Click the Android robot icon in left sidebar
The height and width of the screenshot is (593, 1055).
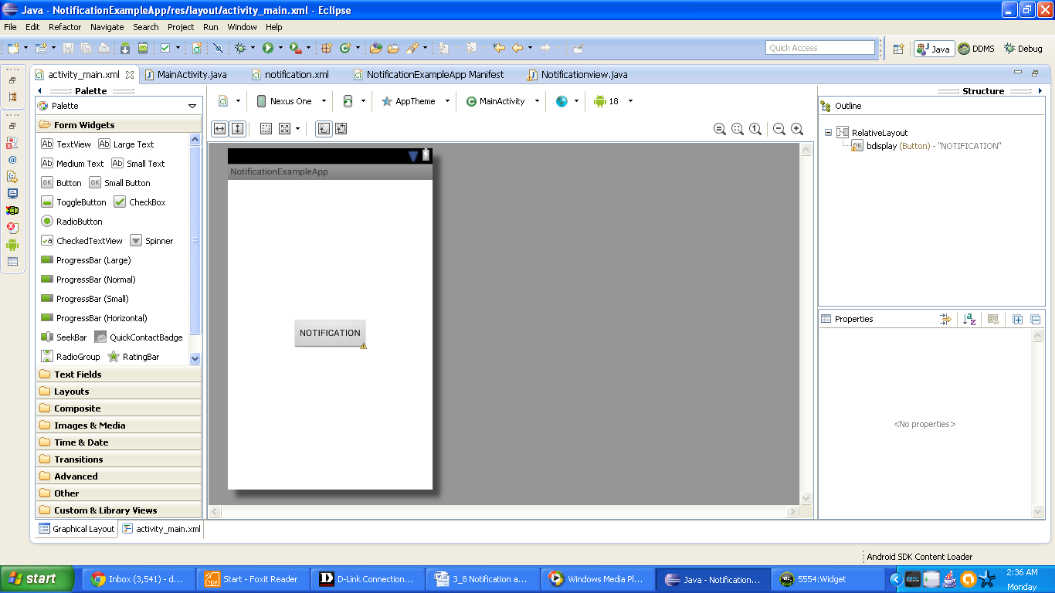12,245
